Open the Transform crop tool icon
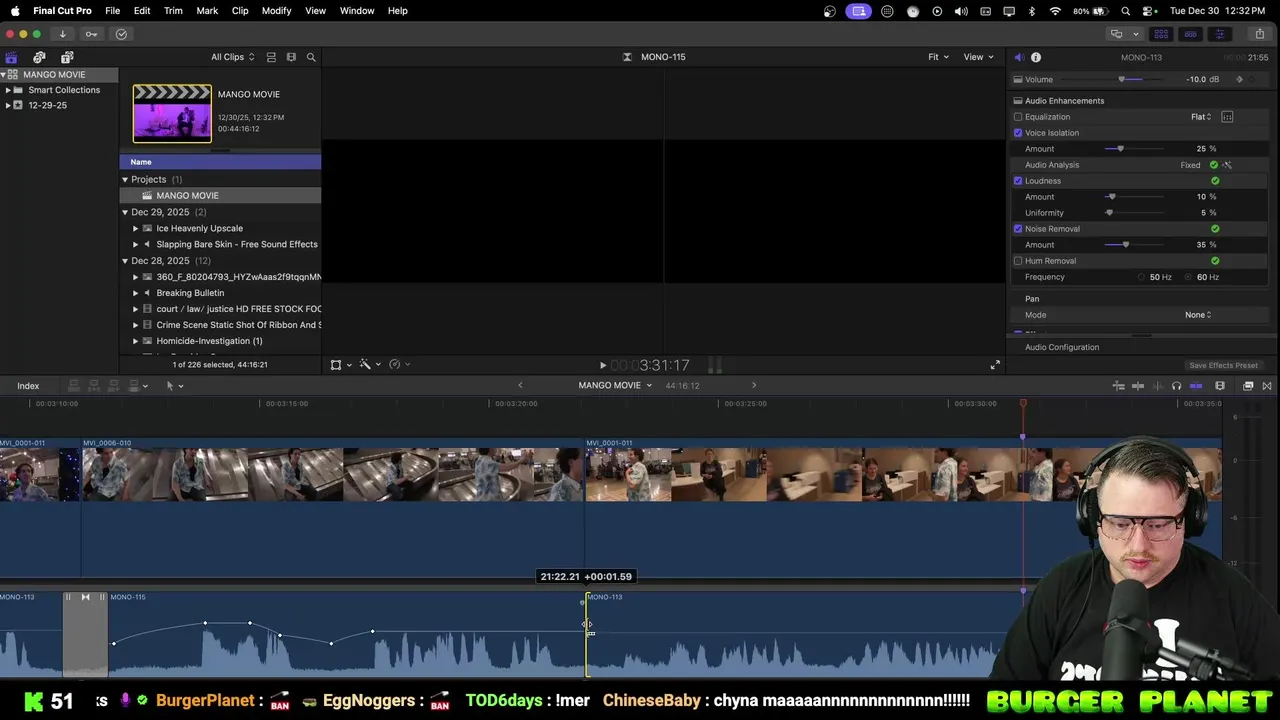 (x=336, y=365)
